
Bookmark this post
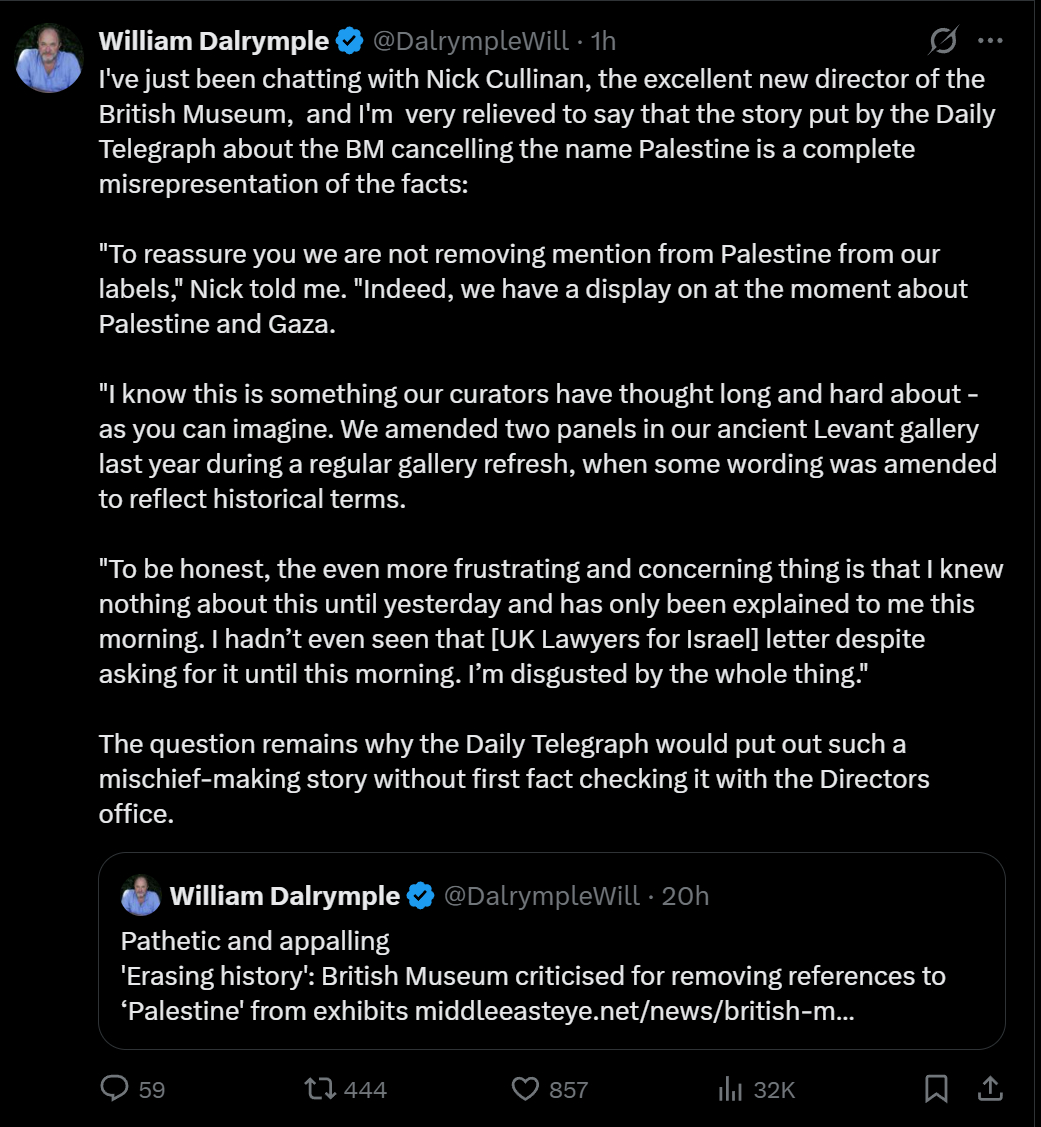[x=936, y=1088]
